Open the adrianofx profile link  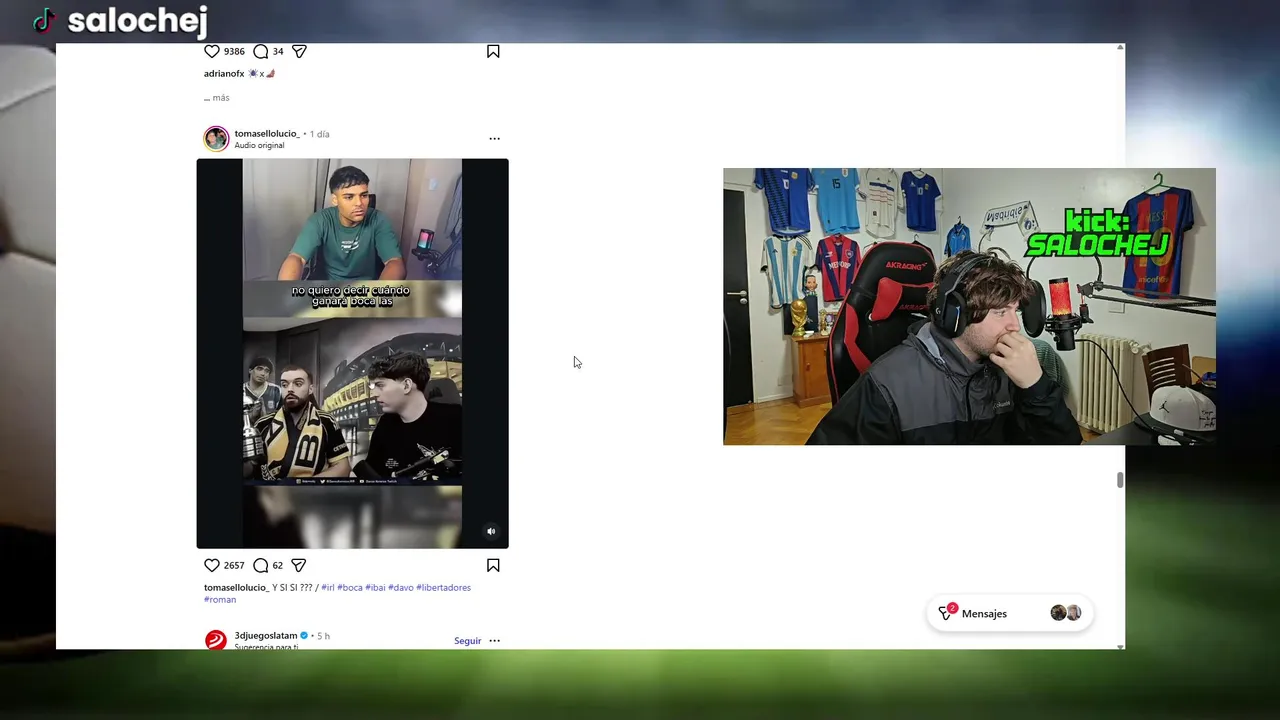224,74
